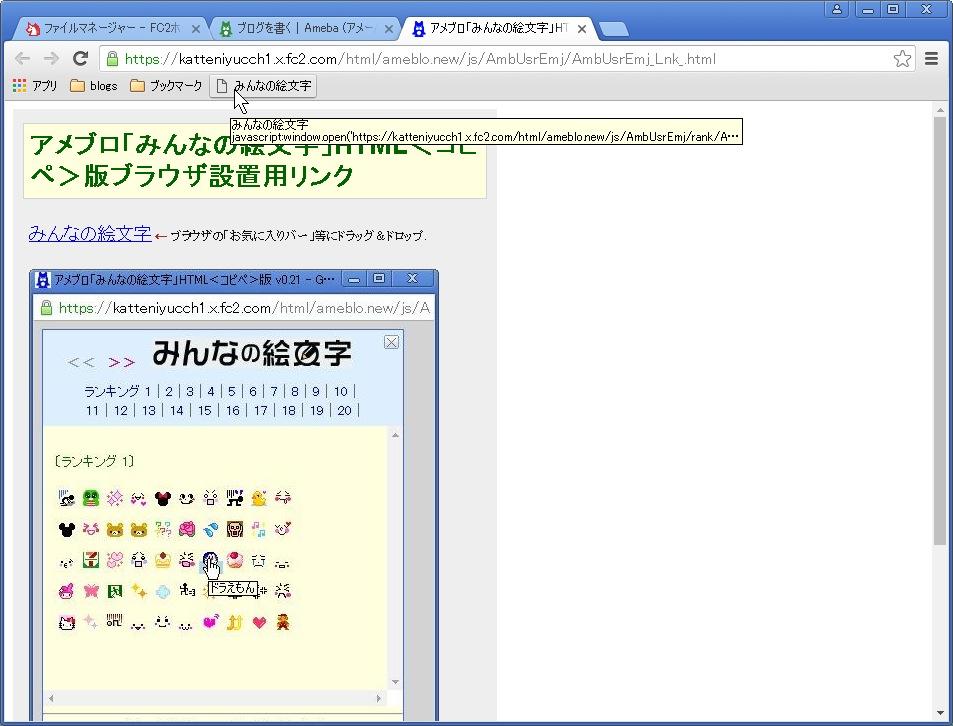This screenshot has height=726, width=953.
Task: Open ranking page 15
Action: 205,411
